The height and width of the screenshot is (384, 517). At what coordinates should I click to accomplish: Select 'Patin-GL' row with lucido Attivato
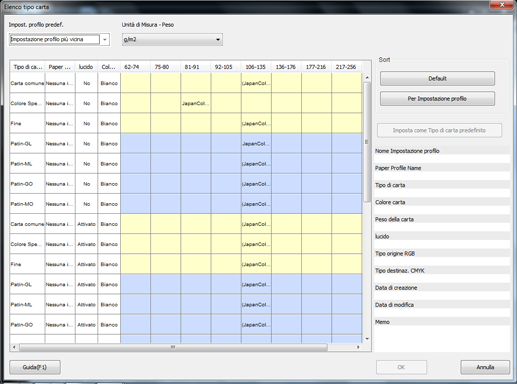click(x=186, y=284)
